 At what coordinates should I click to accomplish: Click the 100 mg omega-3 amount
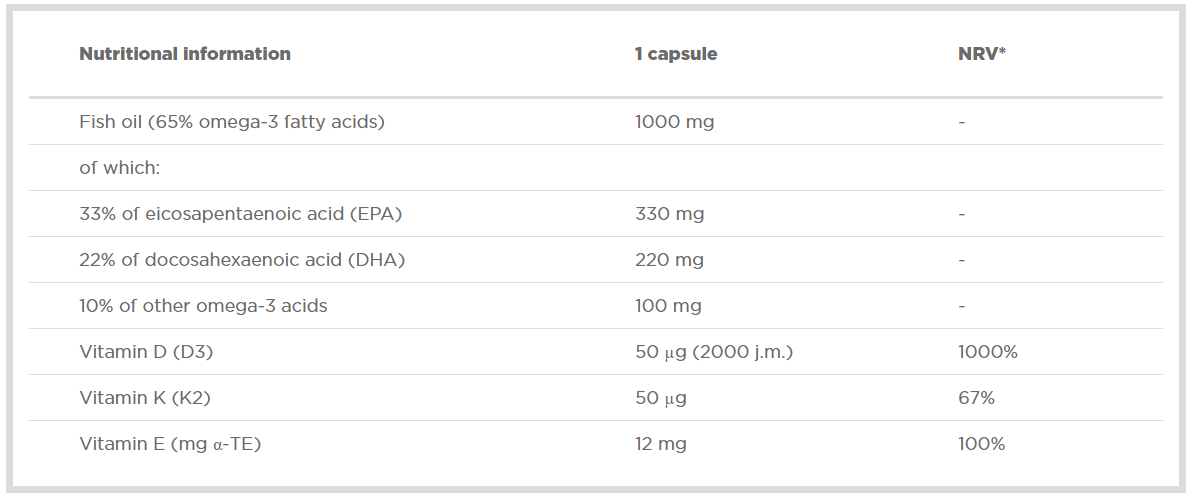pyautogui.click(x=667, y=306)
